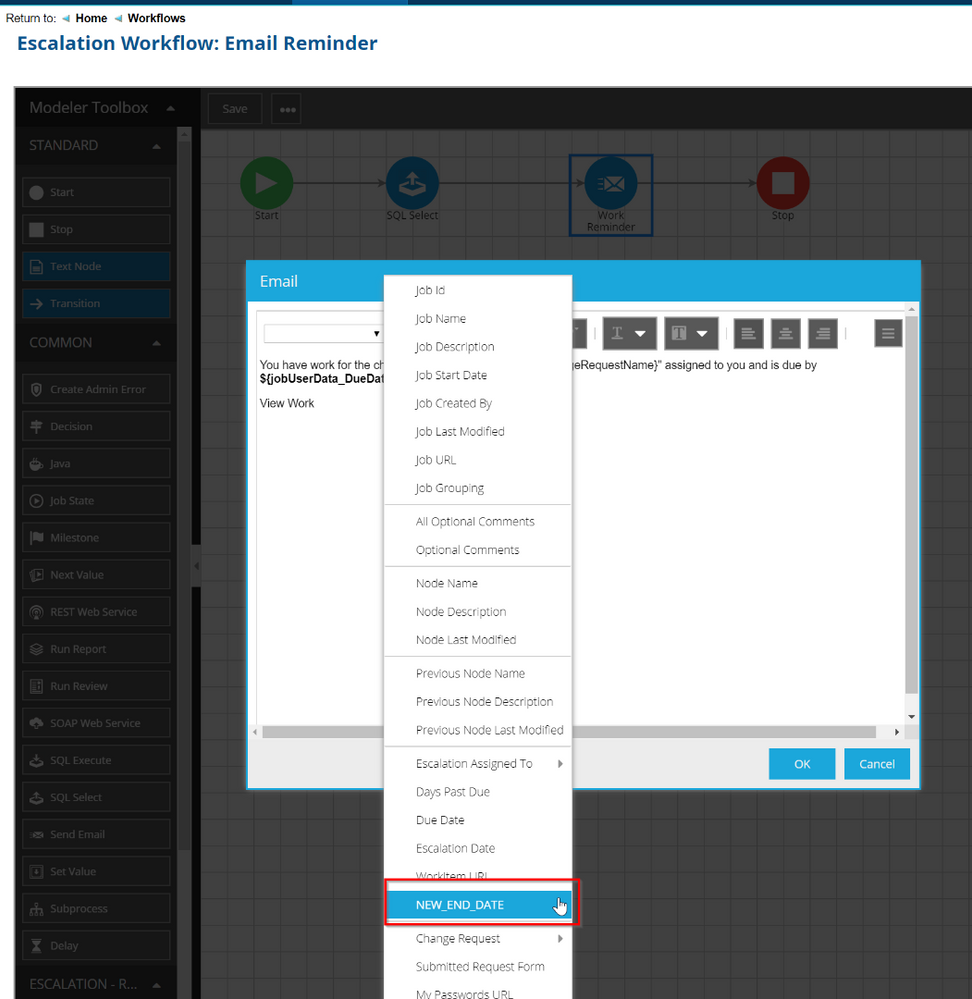972x999 pixels.
Task: Click the Start node on the canvas
Action: (x=266, y=183)
